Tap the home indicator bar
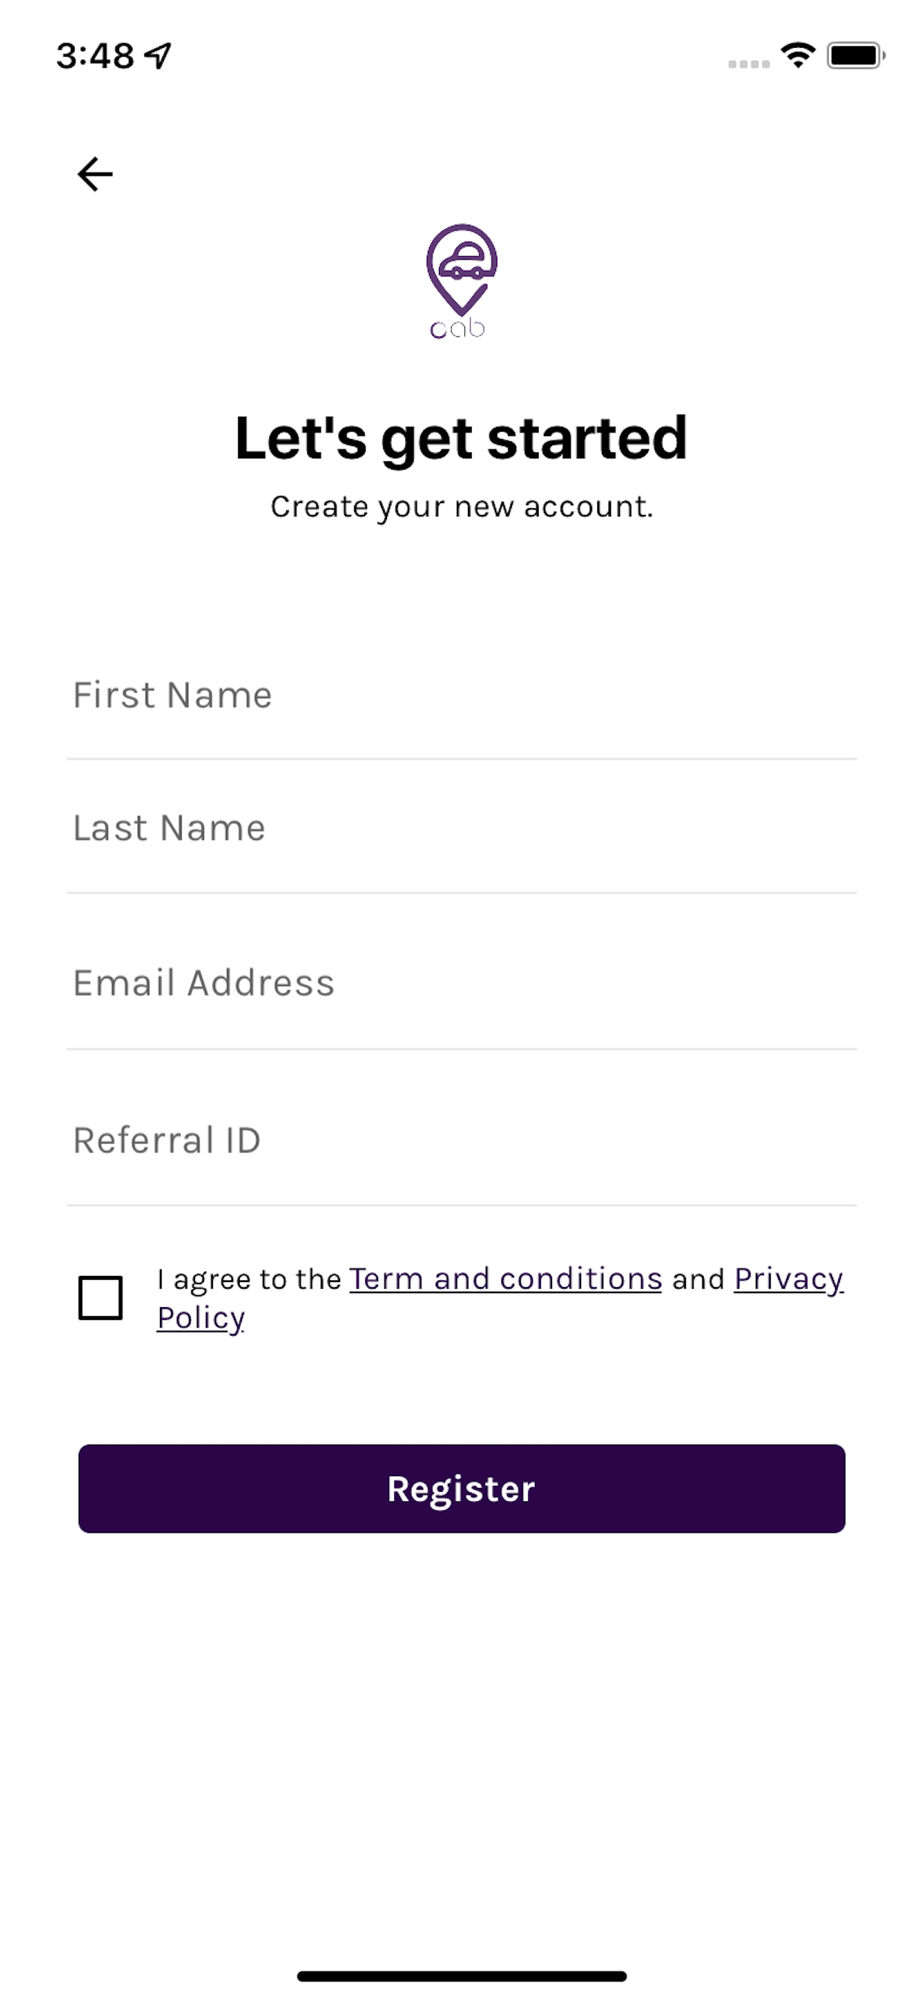This screenshot has height=2000, width=924. click(x=462, y=1976)
